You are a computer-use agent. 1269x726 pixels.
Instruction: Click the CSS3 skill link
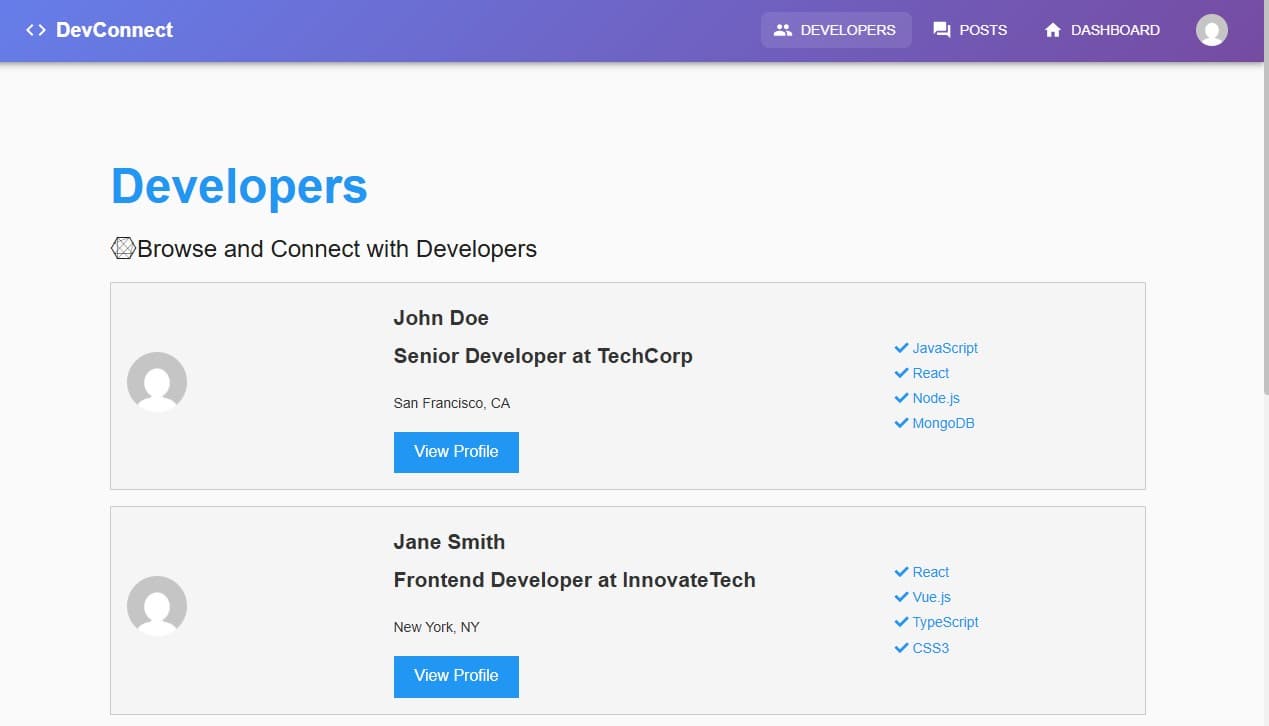pos(929,648)
